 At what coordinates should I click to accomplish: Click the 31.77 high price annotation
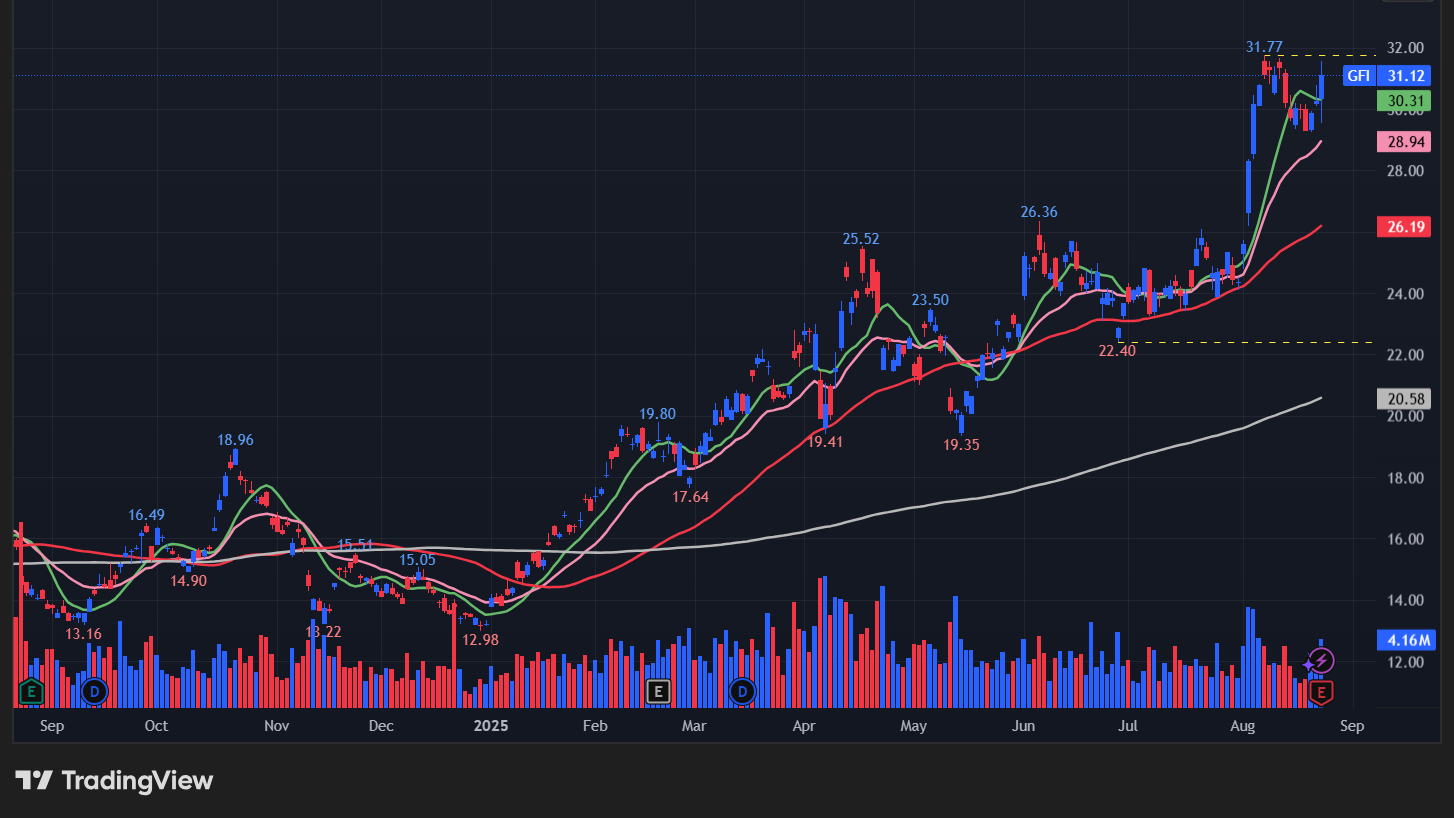tap(1264, 47)
